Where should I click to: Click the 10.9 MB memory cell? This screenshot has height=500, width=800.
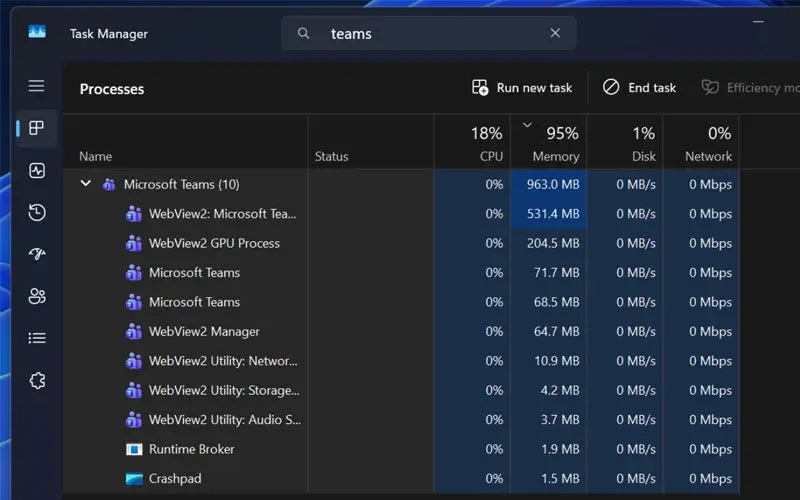tap(548, 361)
